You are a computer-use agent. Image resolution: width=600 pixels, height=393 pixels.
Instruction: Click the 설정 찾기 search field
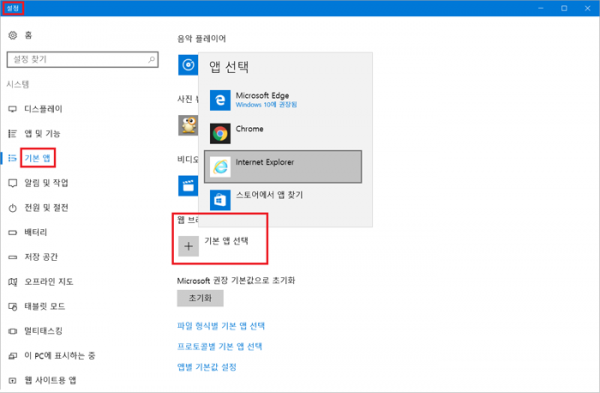(x=83, y=59)
